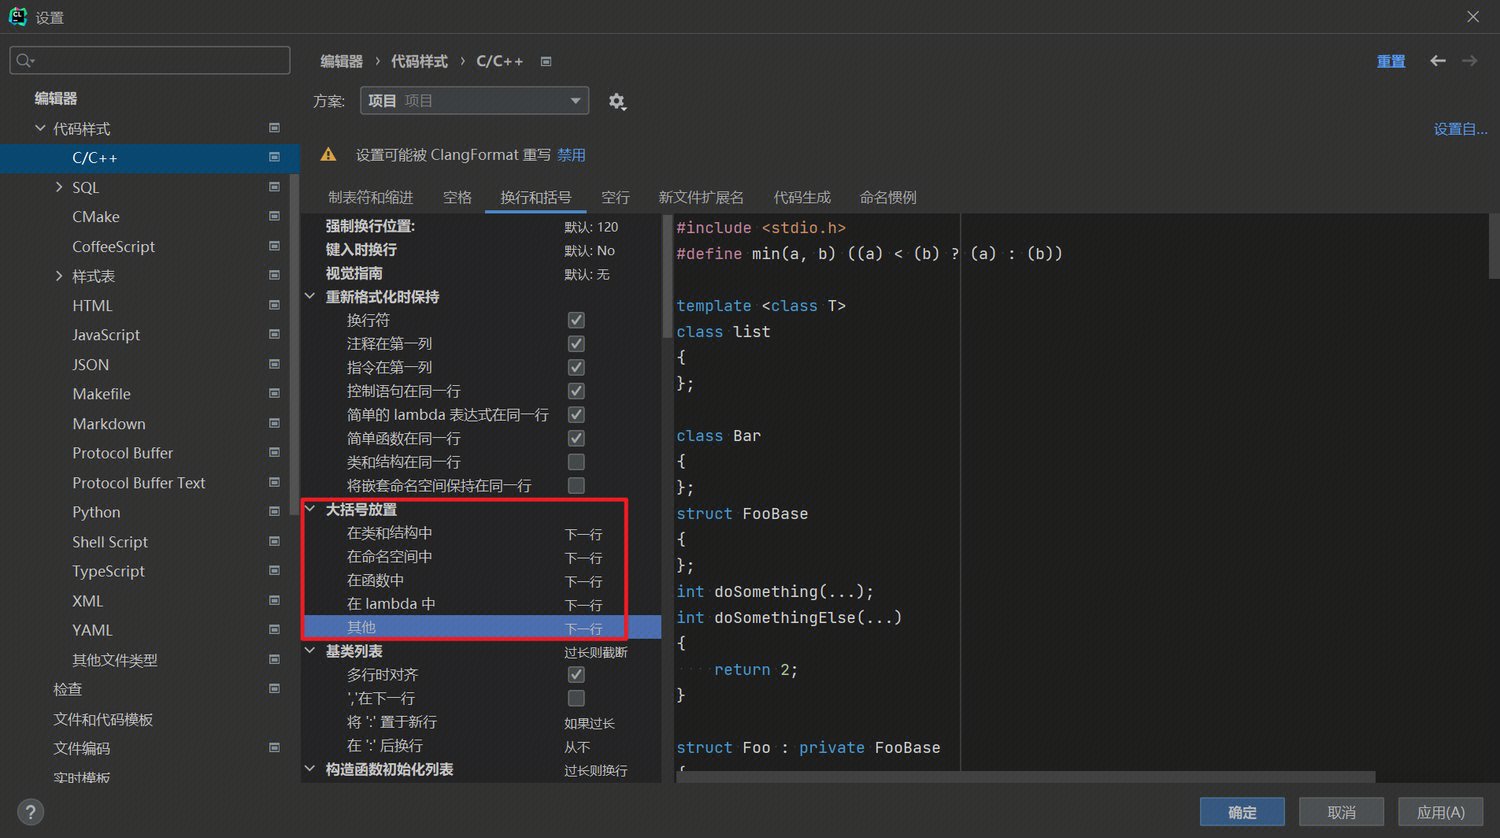Click the project-scope icon beside SQL
Viewport: 1500px width, 838px height.
coord(274,187)
